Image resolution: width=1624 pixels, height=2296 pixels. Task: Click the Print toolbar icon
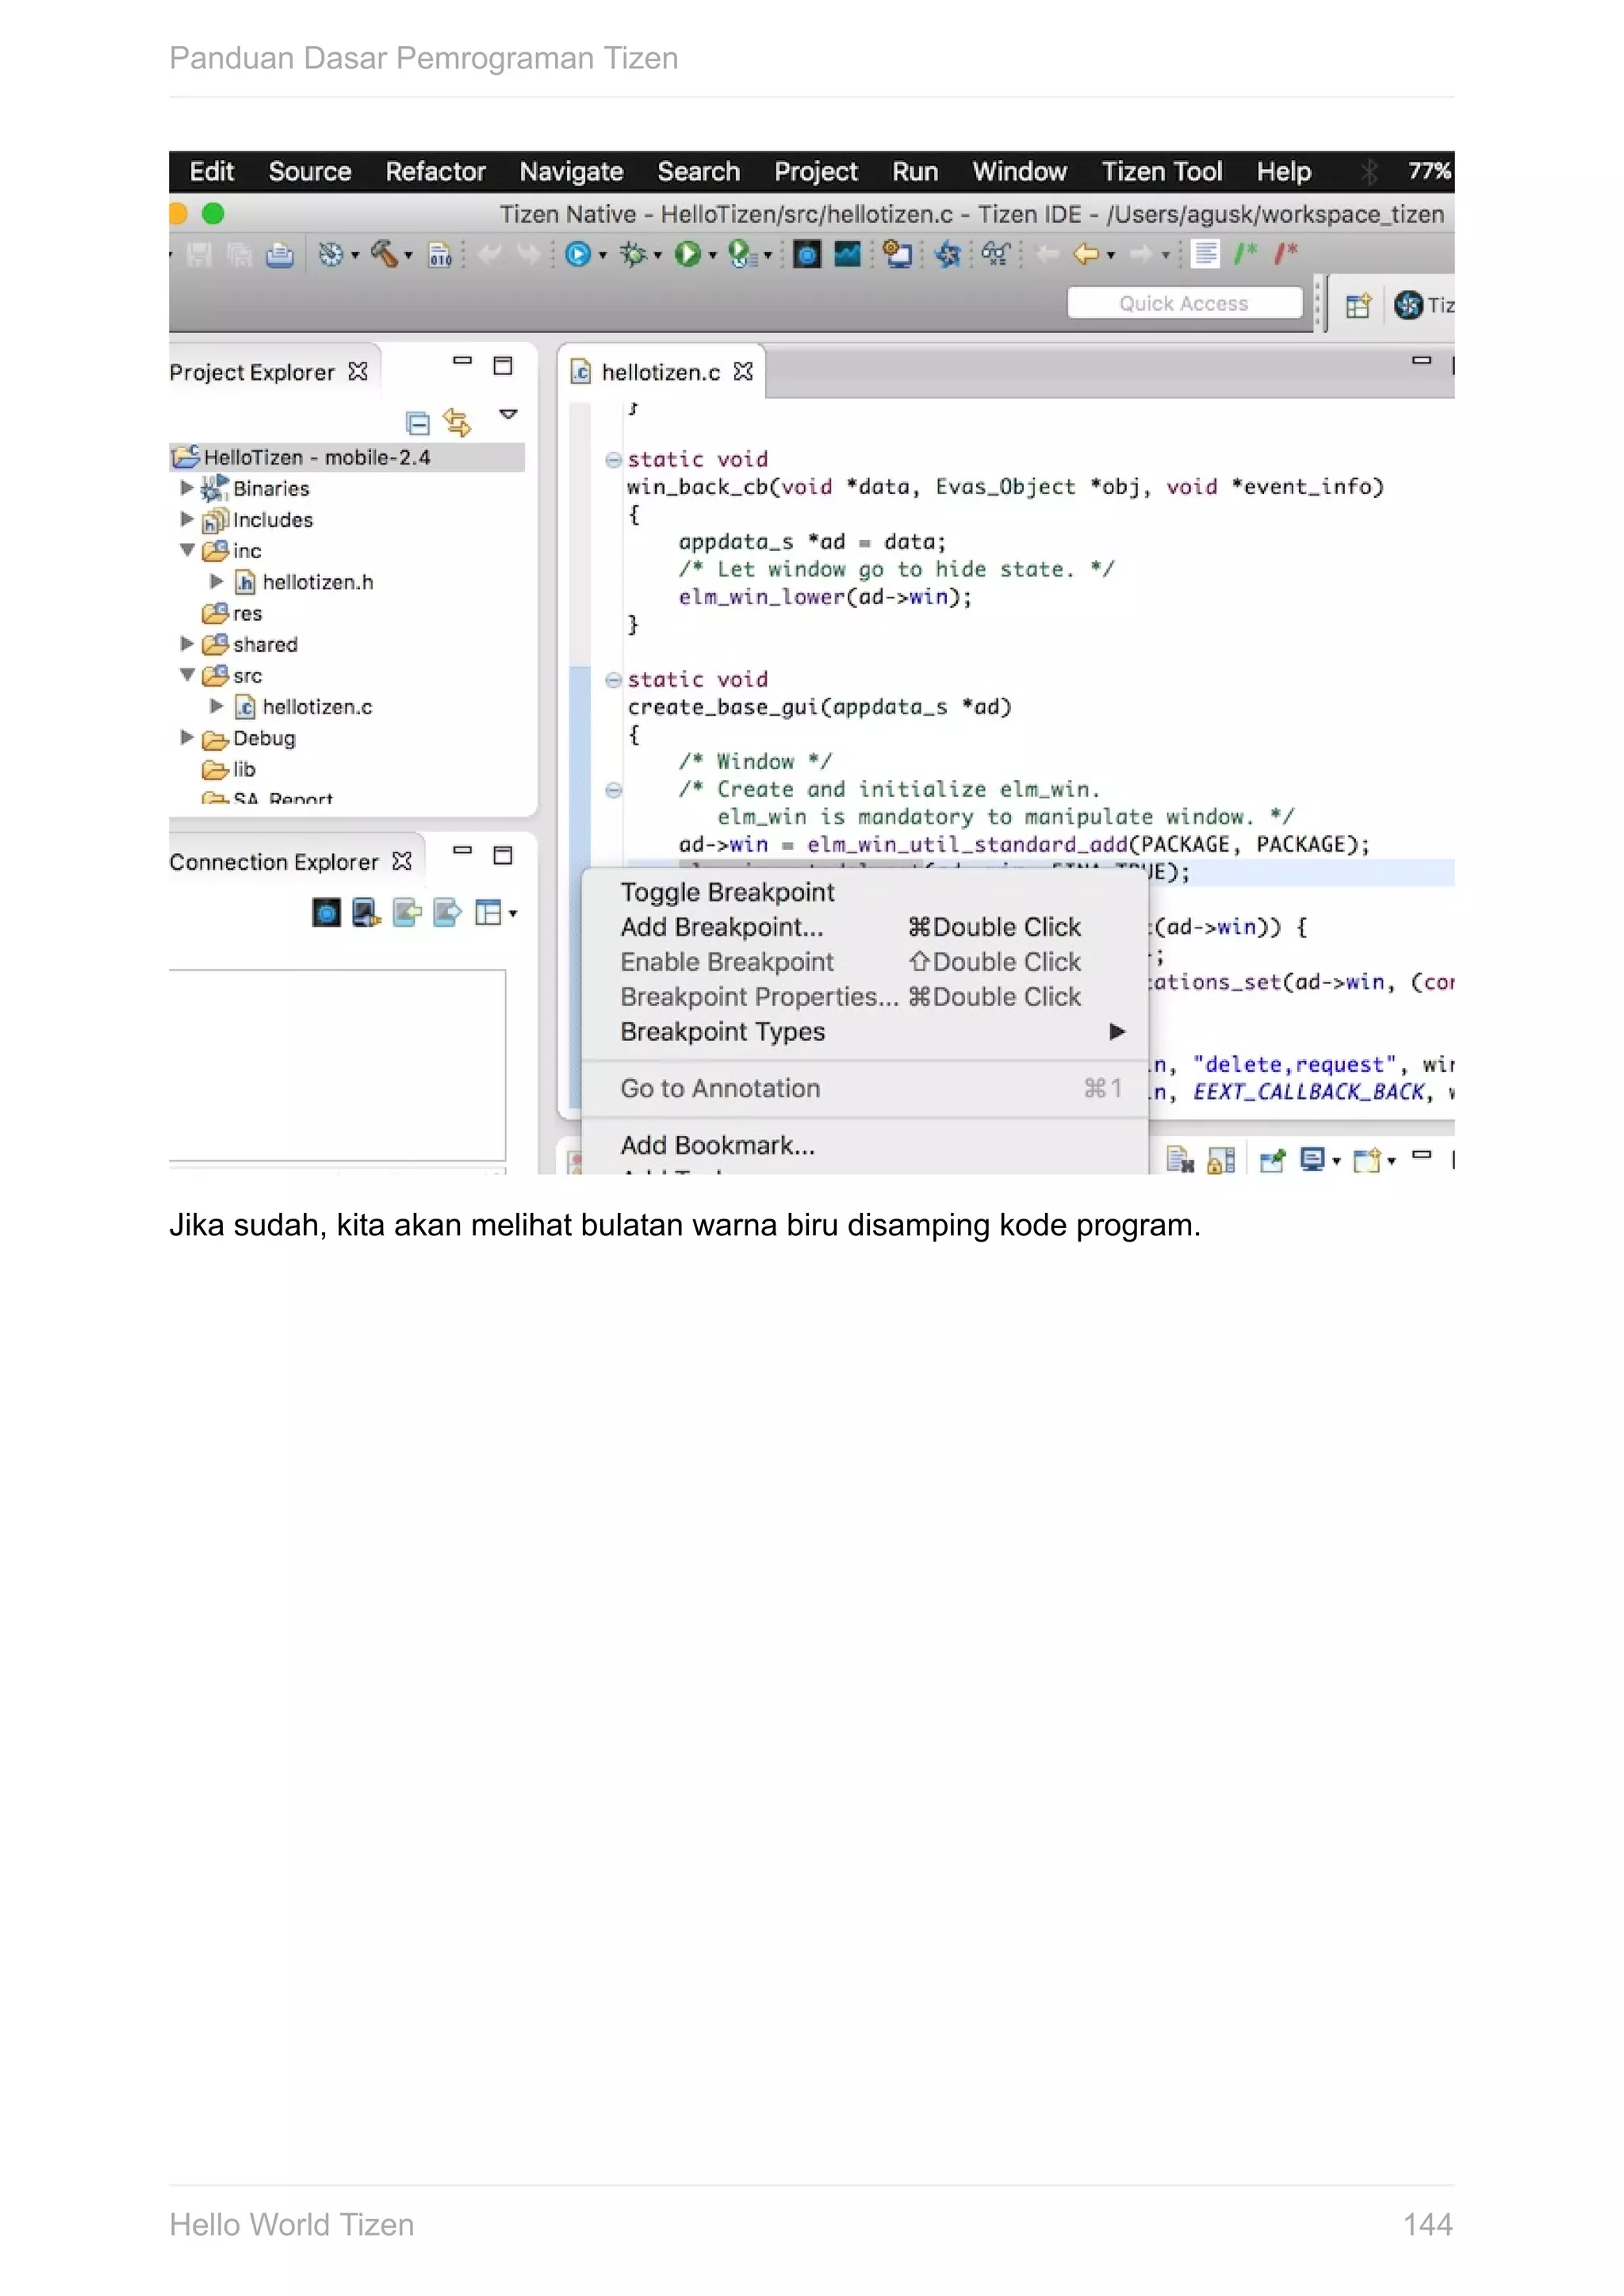coord(280,255)
